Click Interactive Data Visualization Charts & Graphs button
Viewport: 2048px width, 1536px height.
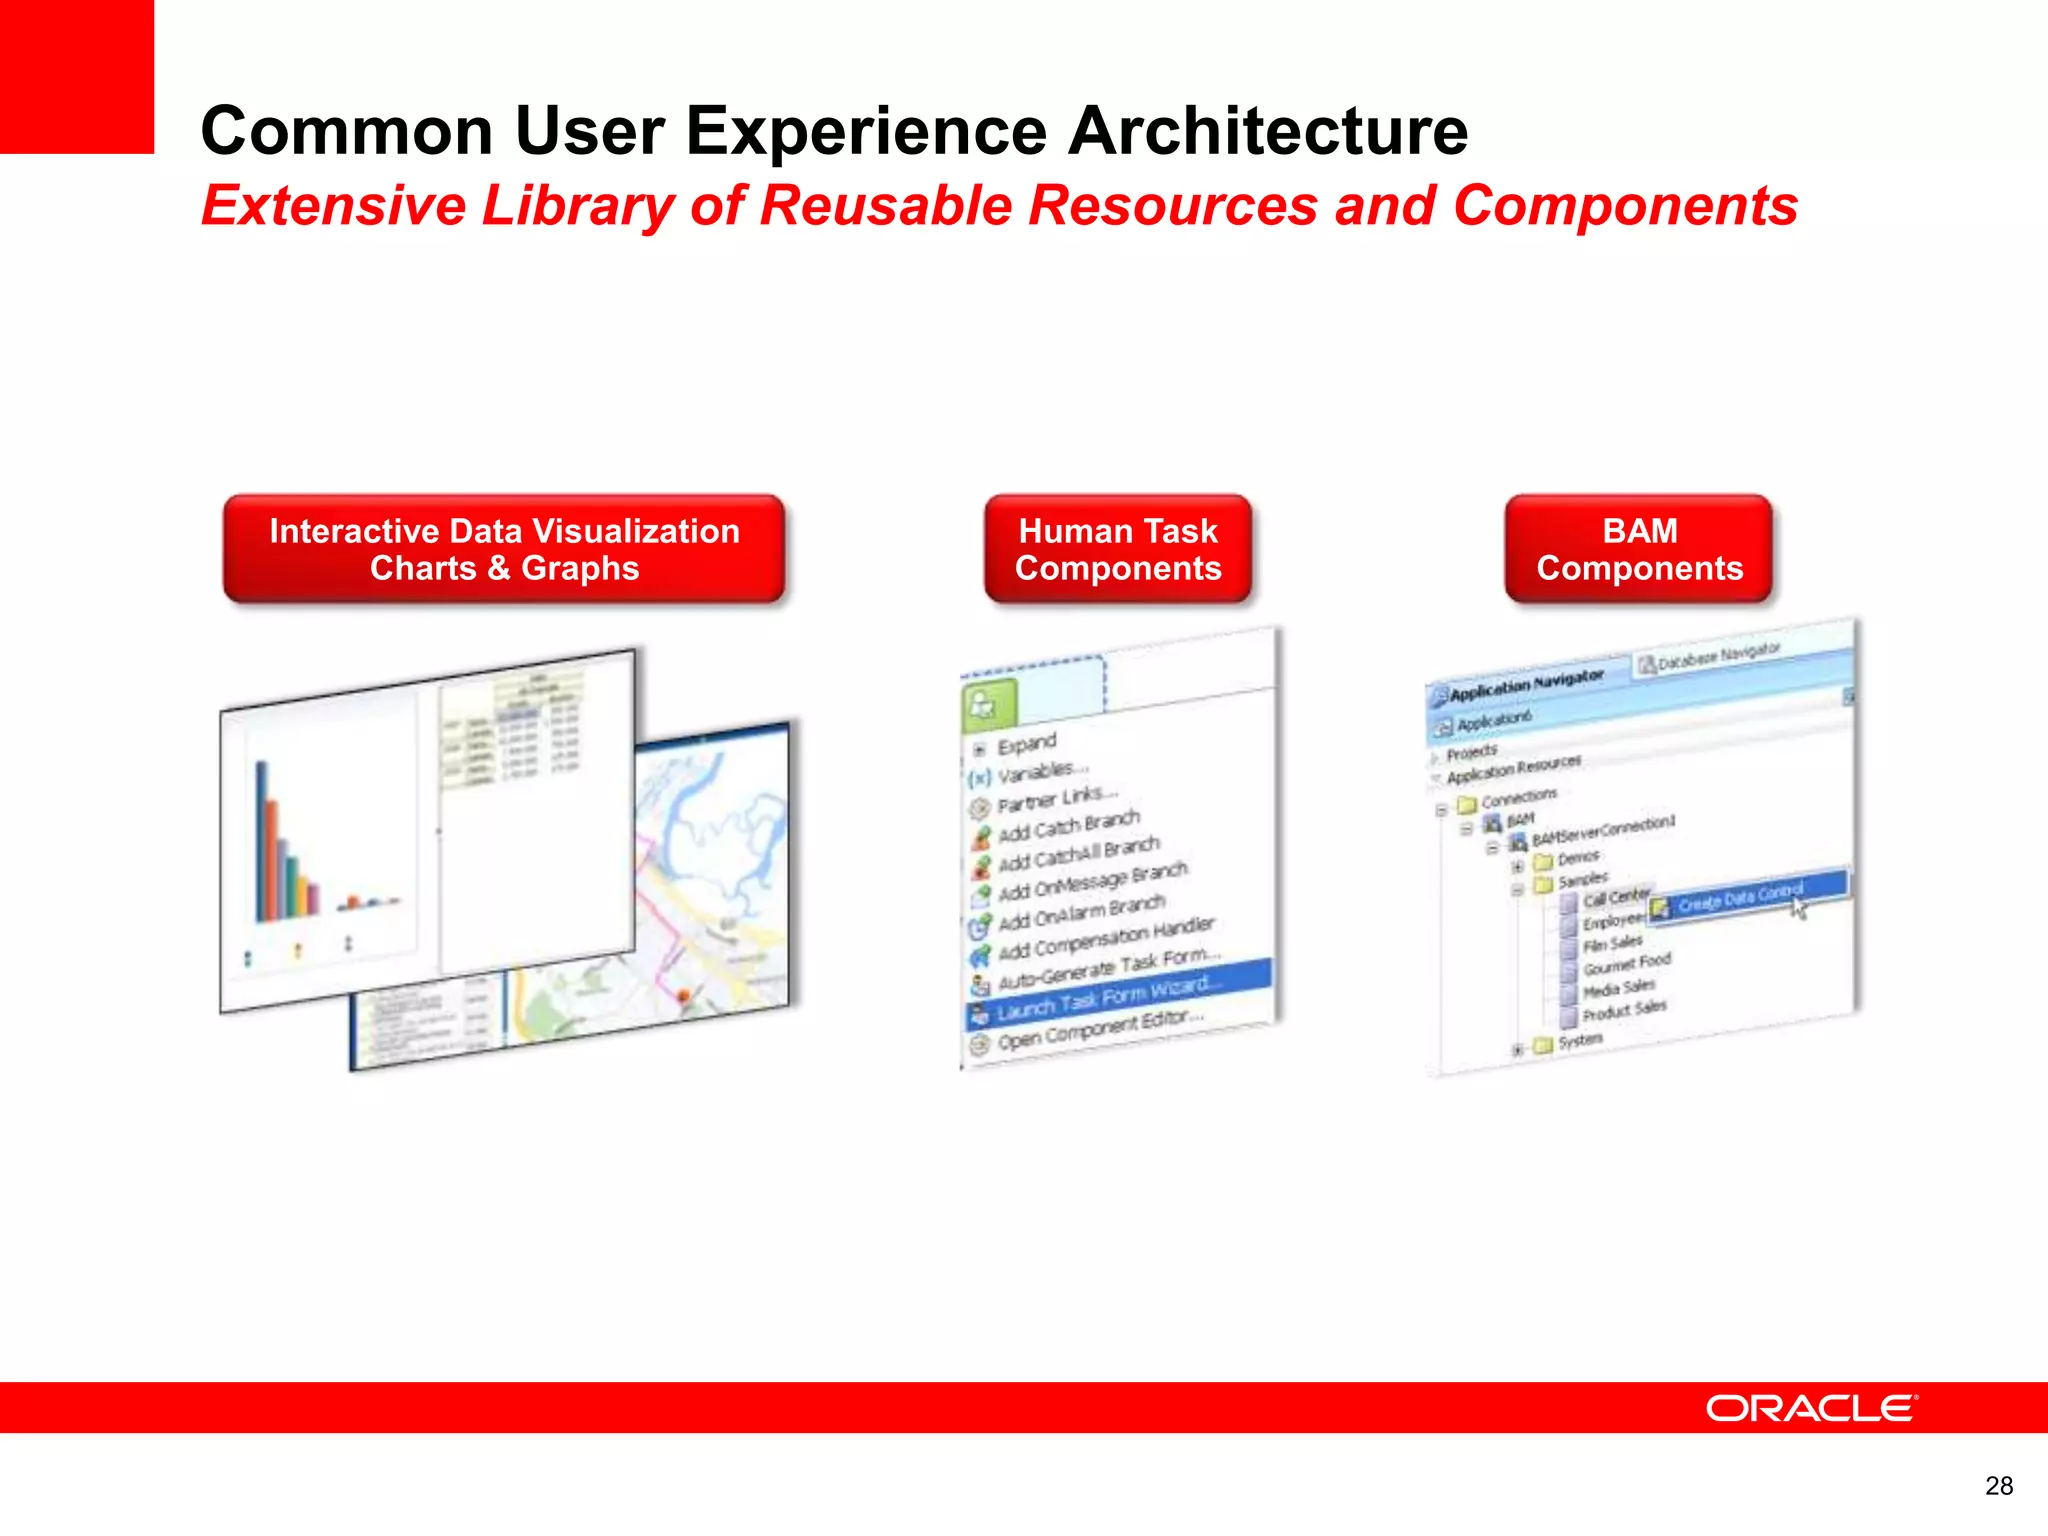pos(504,549)
